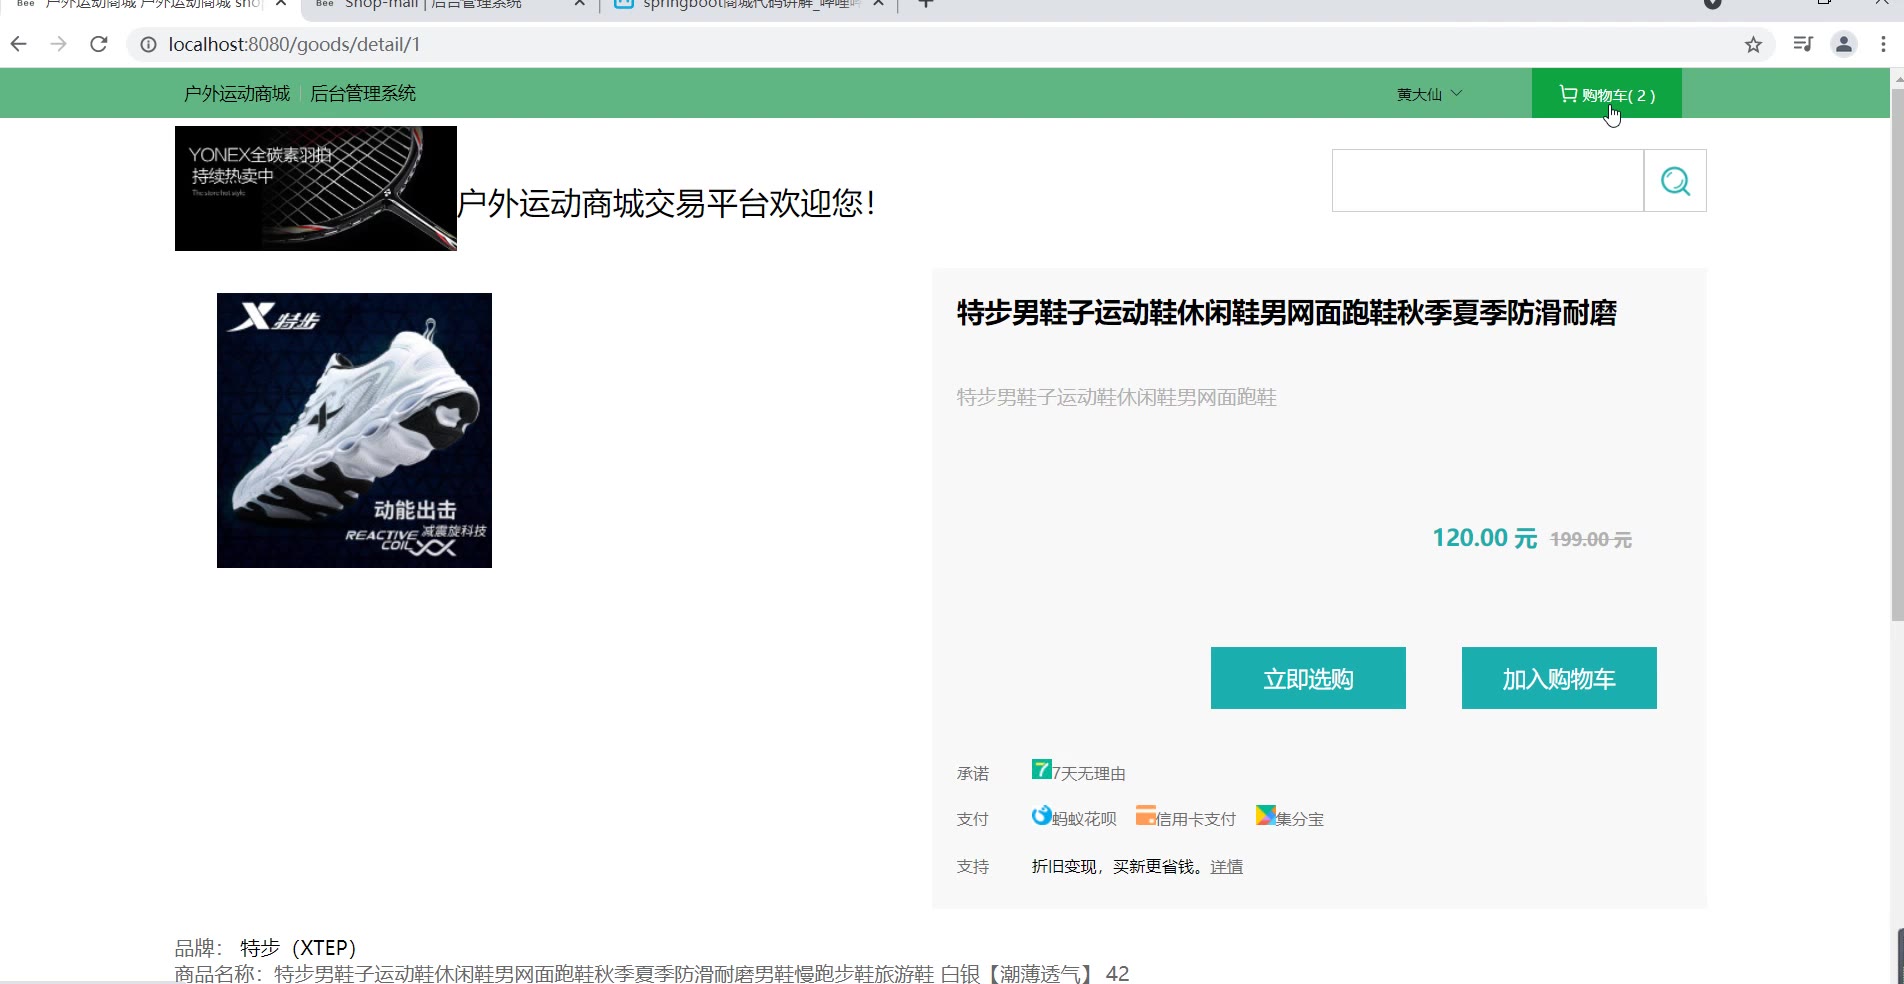Click the site info icon in address bar
The image size is (1904, 984).
pyautogui.click(x=148, y=44)
